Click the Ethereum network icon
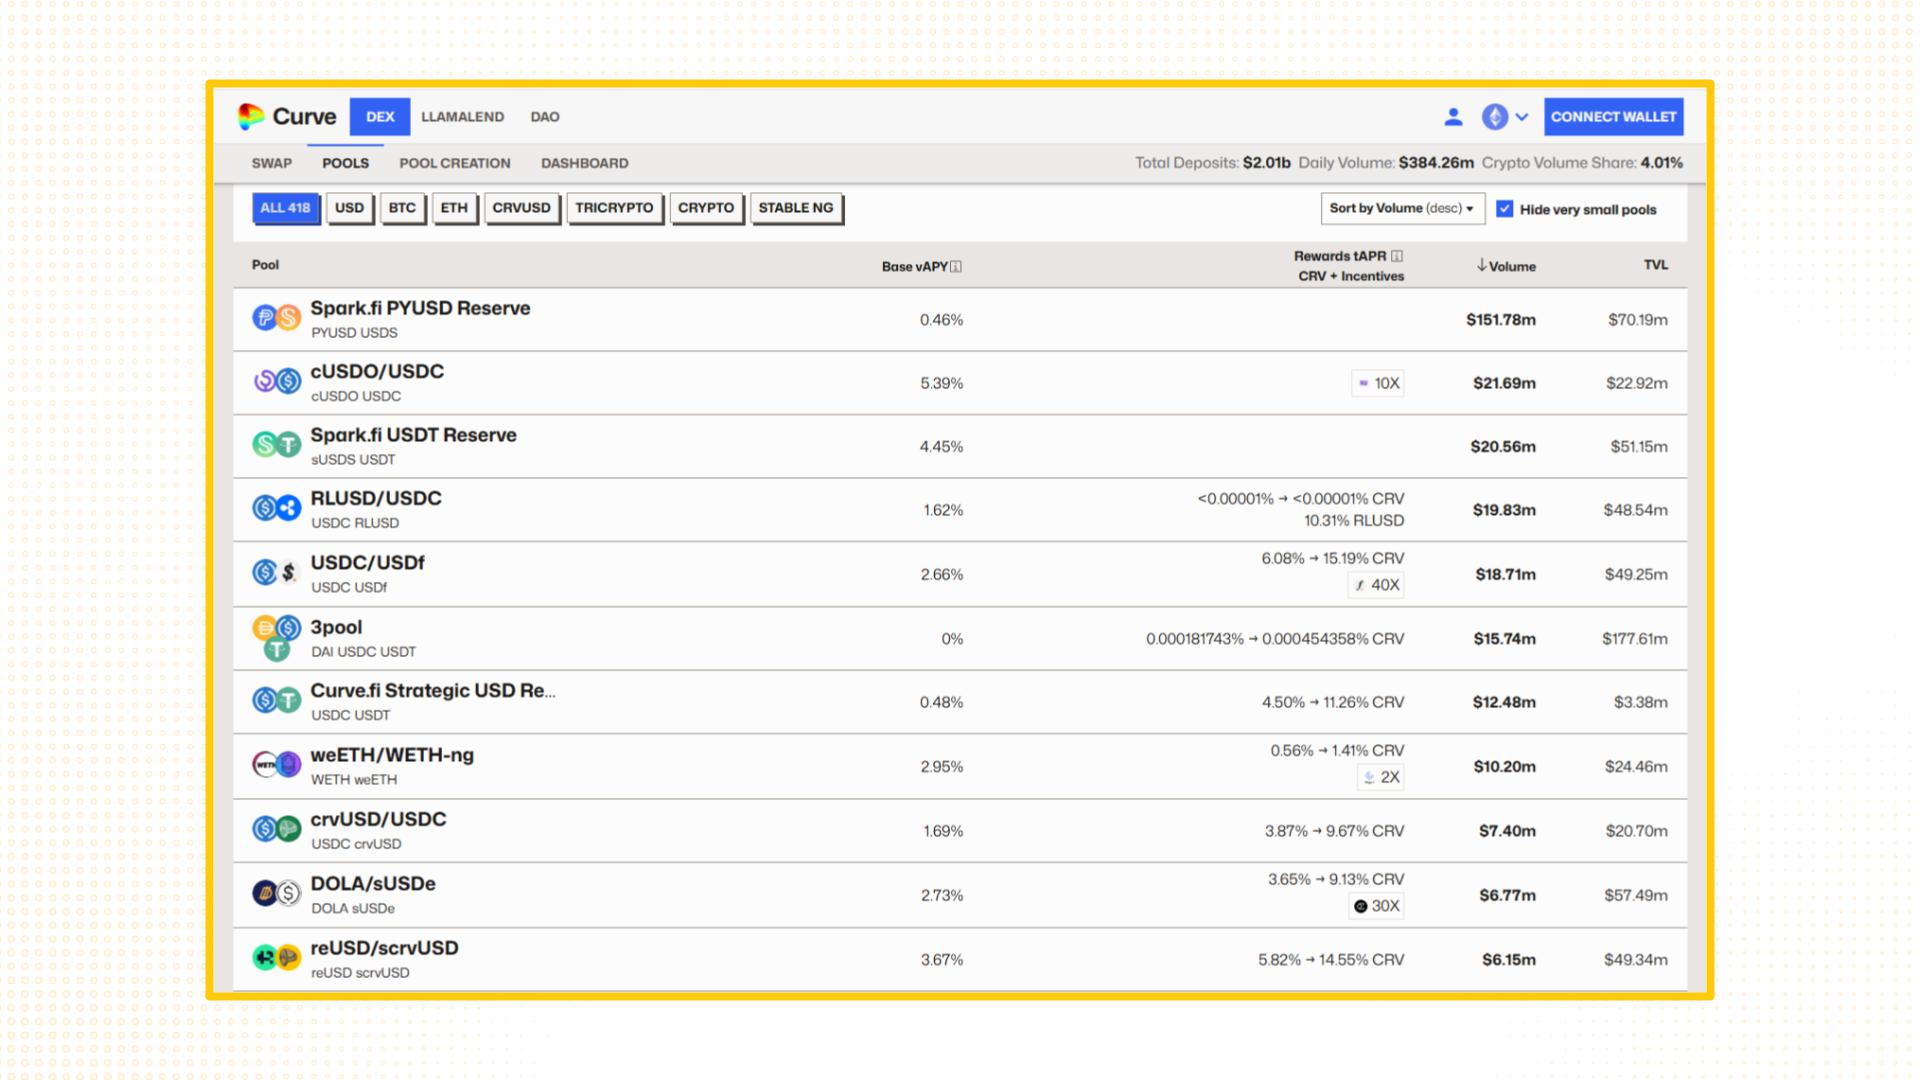This screenshot has height=1080, width=1920. (1494, 117)
